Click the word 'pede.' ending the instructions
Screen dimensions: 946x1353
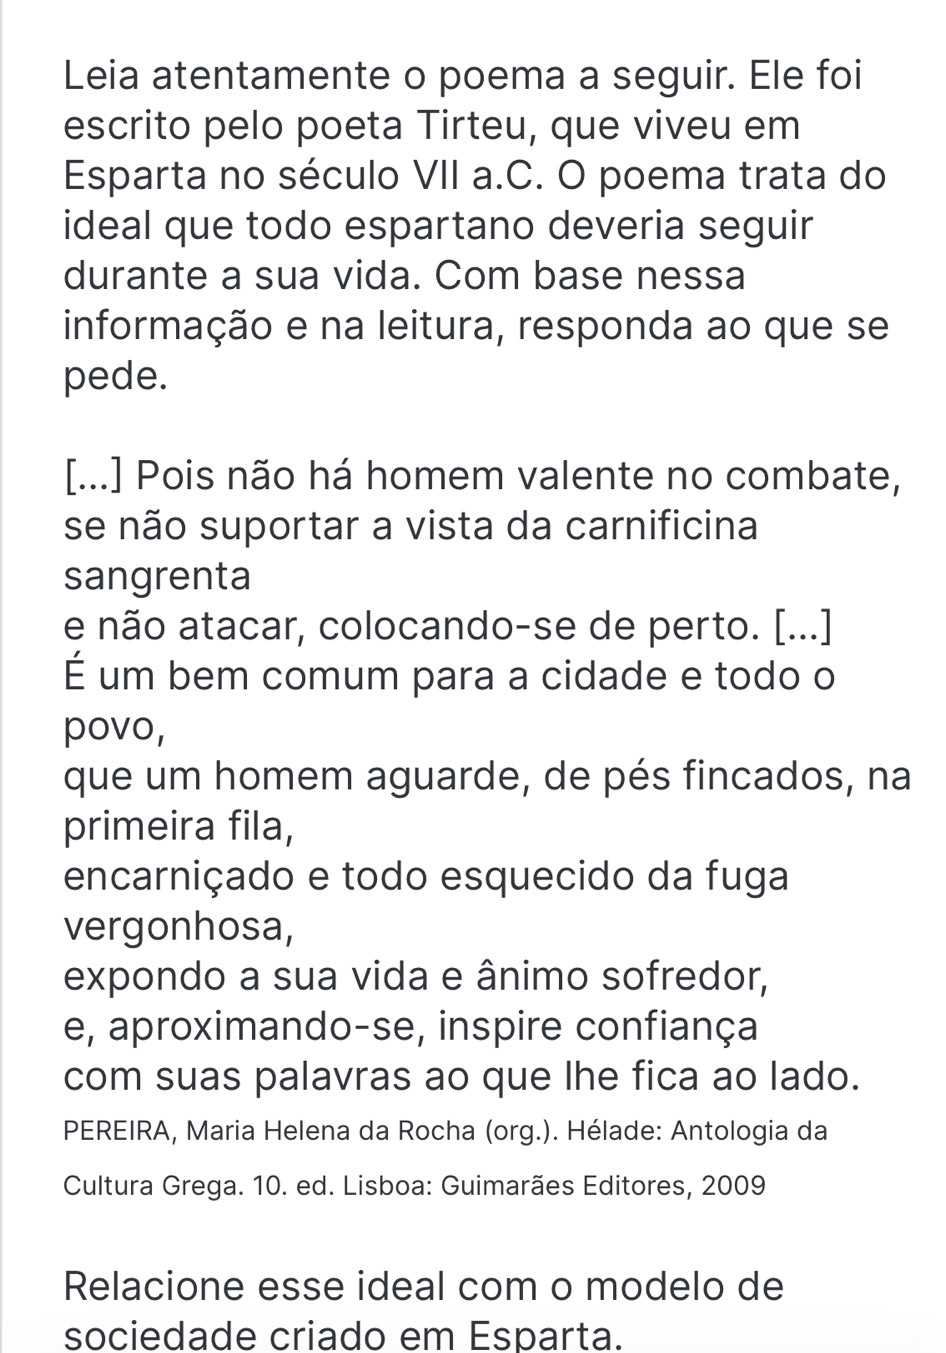[114, 377]
